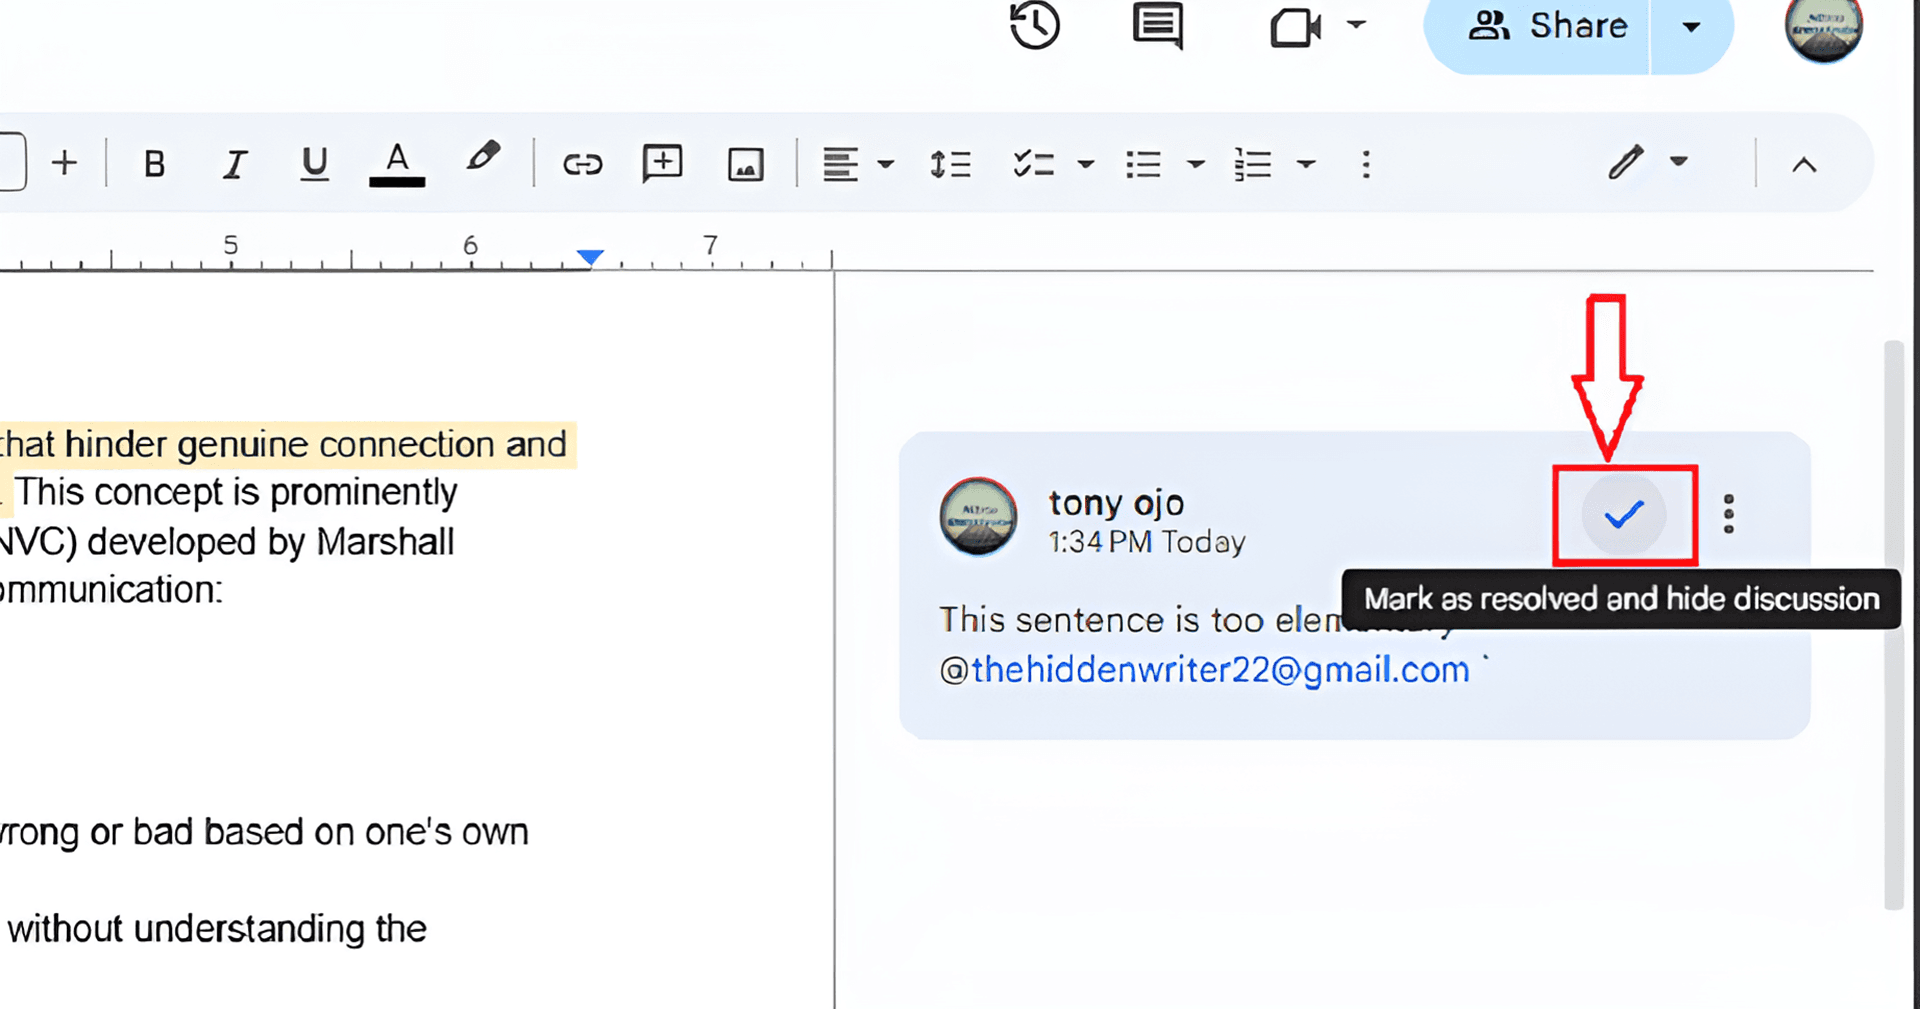
Task: Mark comment as resolved checkmark
Action: pos(1624,515)
